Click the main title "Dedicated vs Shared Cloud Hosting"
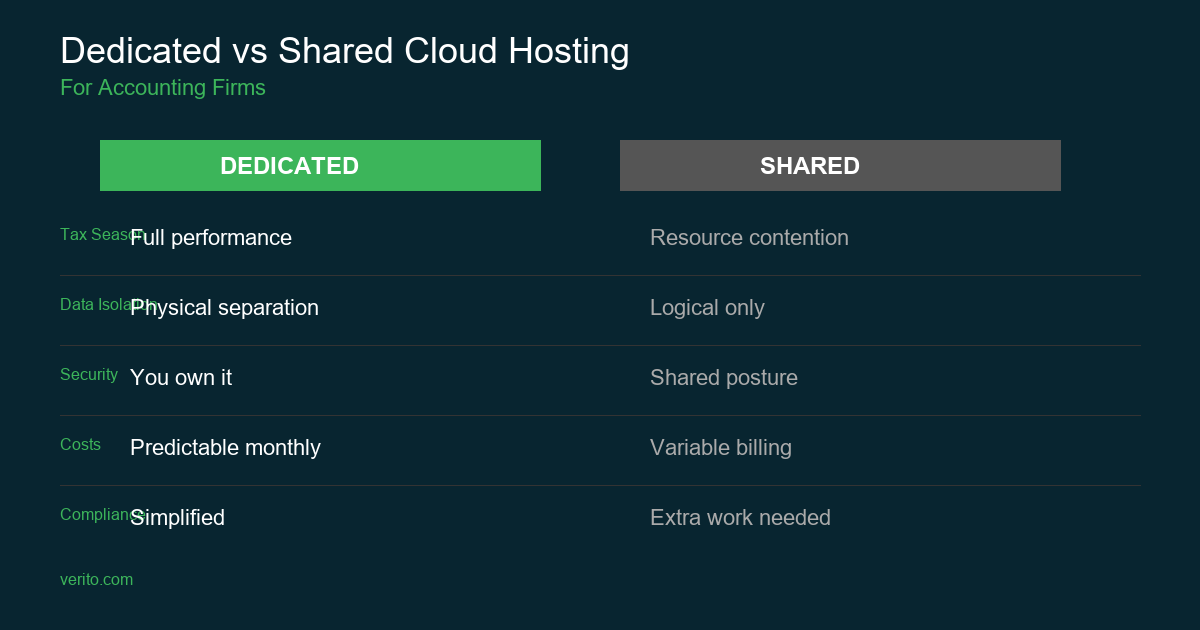This screenshot has width=1200, height=630. pos(345,51)
